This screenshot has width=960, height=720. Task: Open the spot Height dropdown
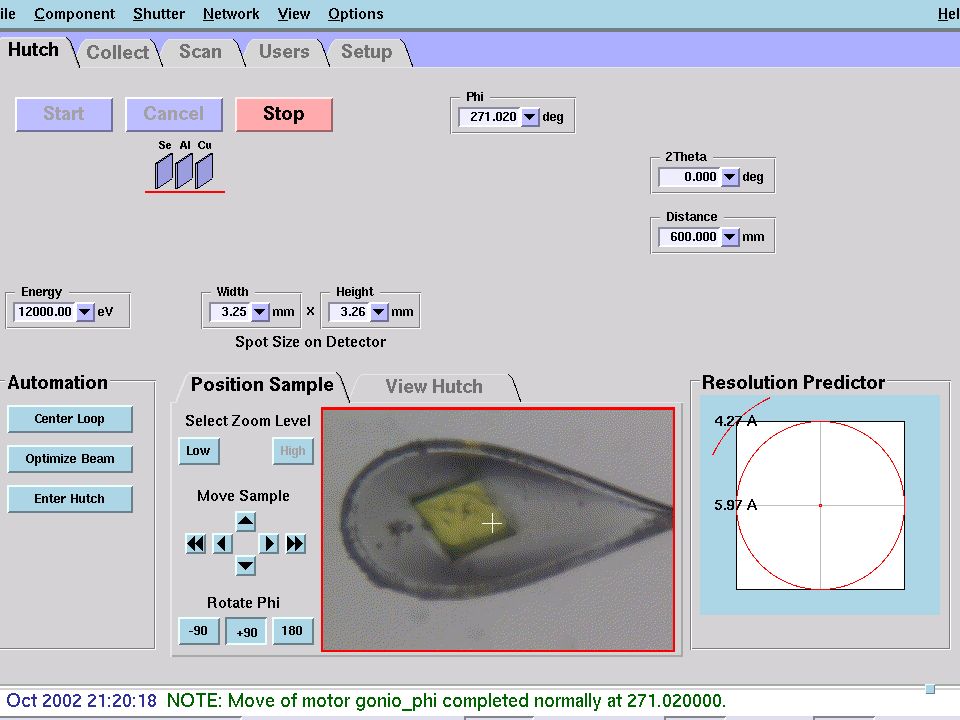point(379,312)
